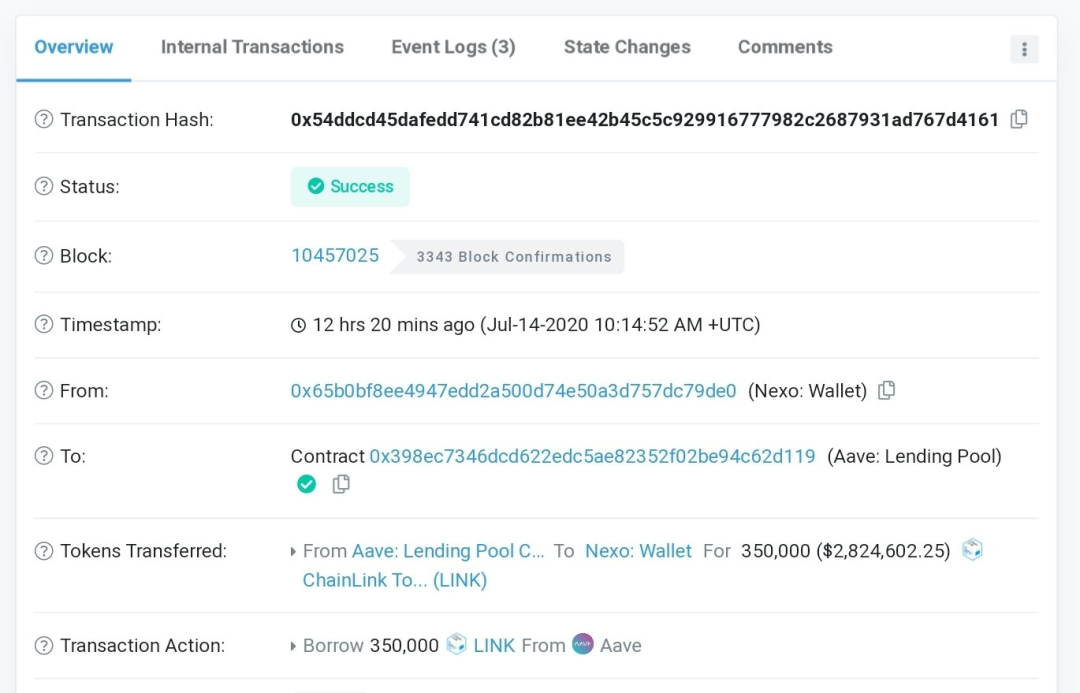The height and width of the screenshot is (693, 1080).
Task: Open the help tooltip beside Transaction Hash
Action: pyautogui.click(x=42, y=119)
